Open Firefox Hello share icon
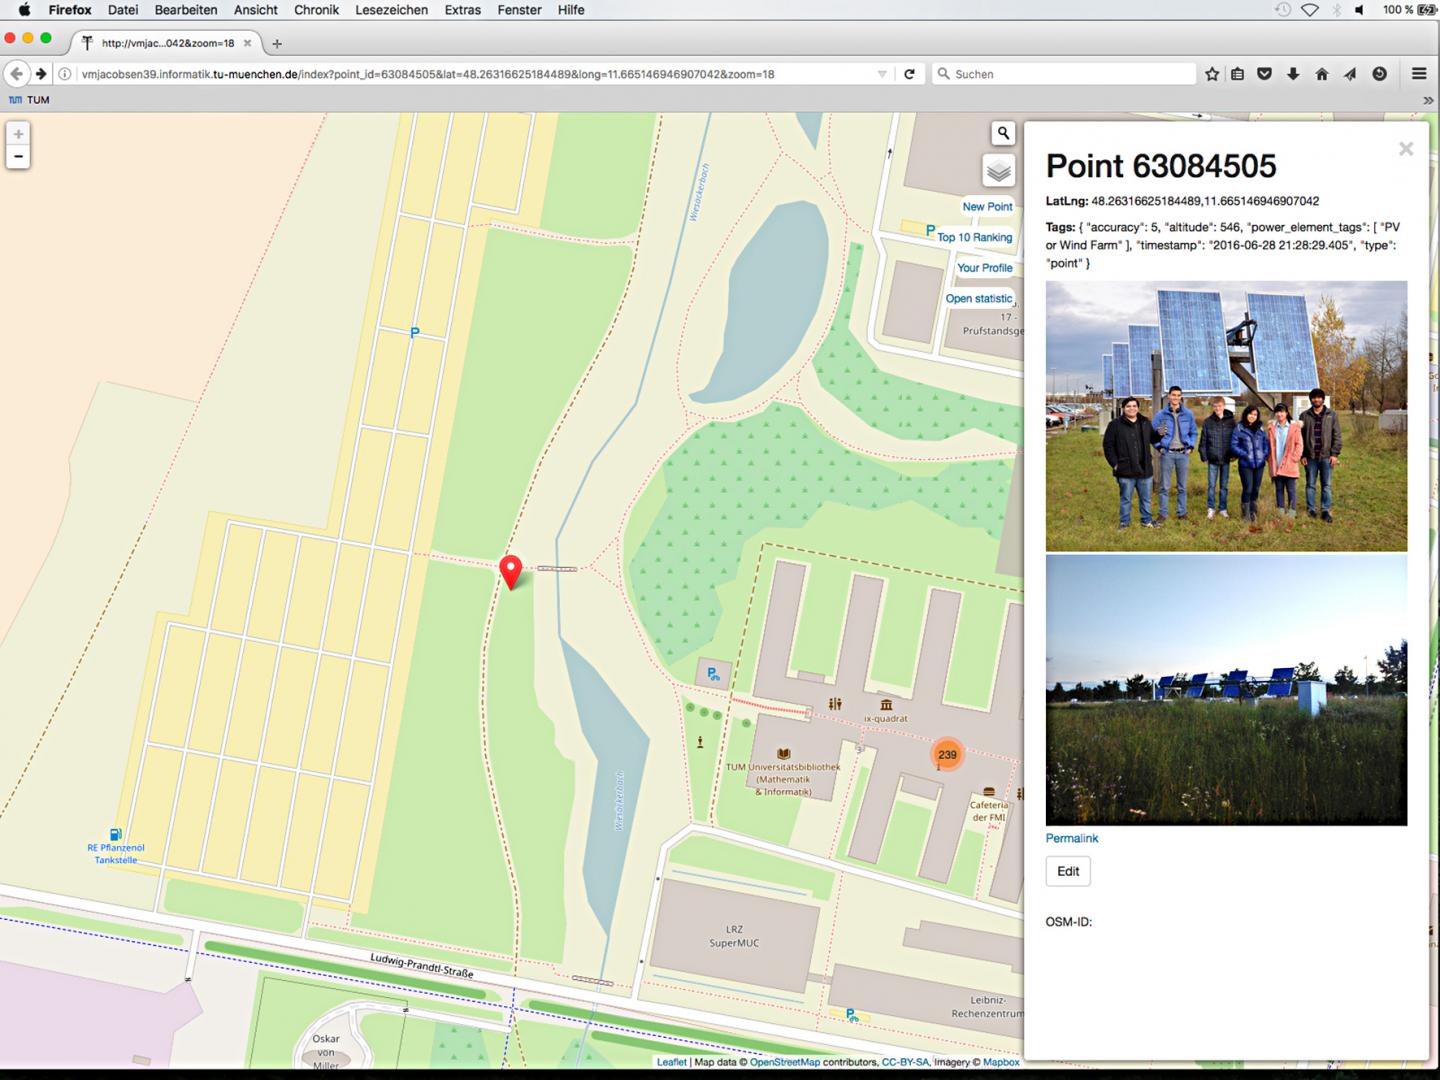 point(1349,73)
